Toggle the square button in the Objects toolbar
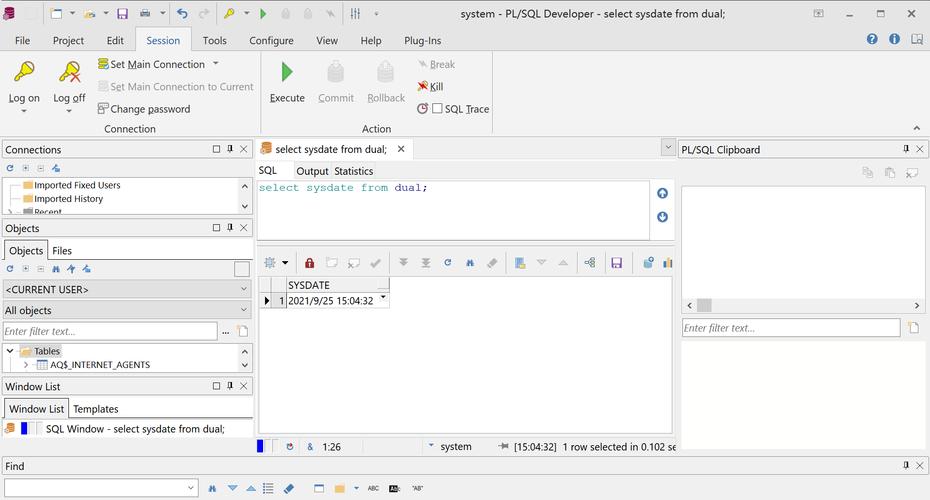 pyautogui.click(x=242, y=269)
